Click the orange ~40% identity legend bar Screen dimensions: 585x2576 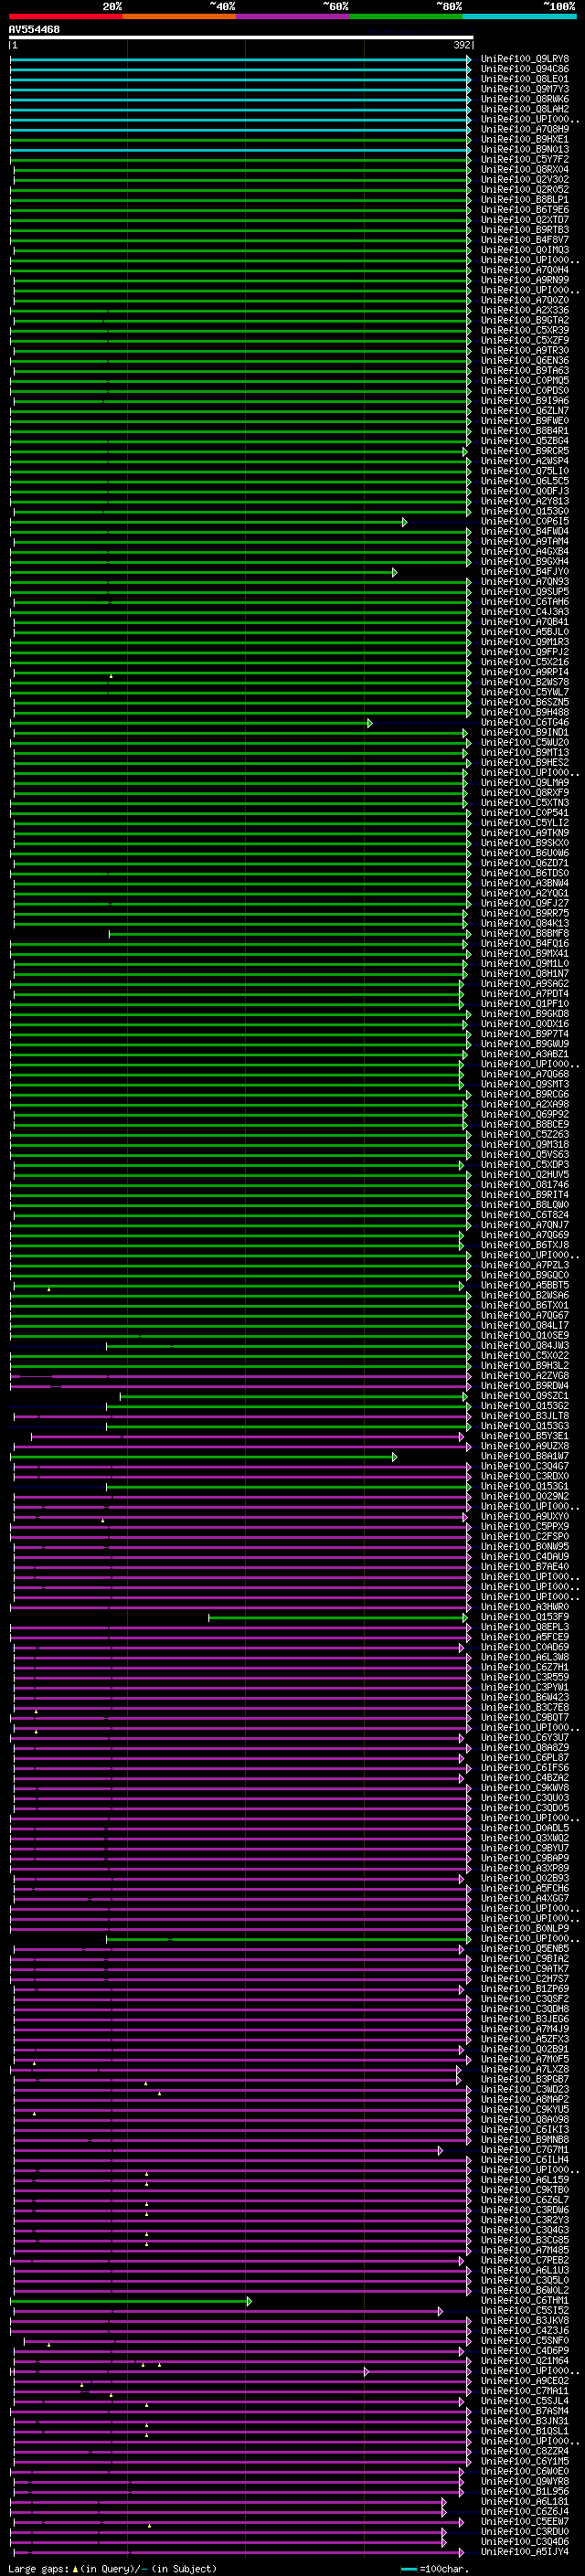(x=179, y=16)
